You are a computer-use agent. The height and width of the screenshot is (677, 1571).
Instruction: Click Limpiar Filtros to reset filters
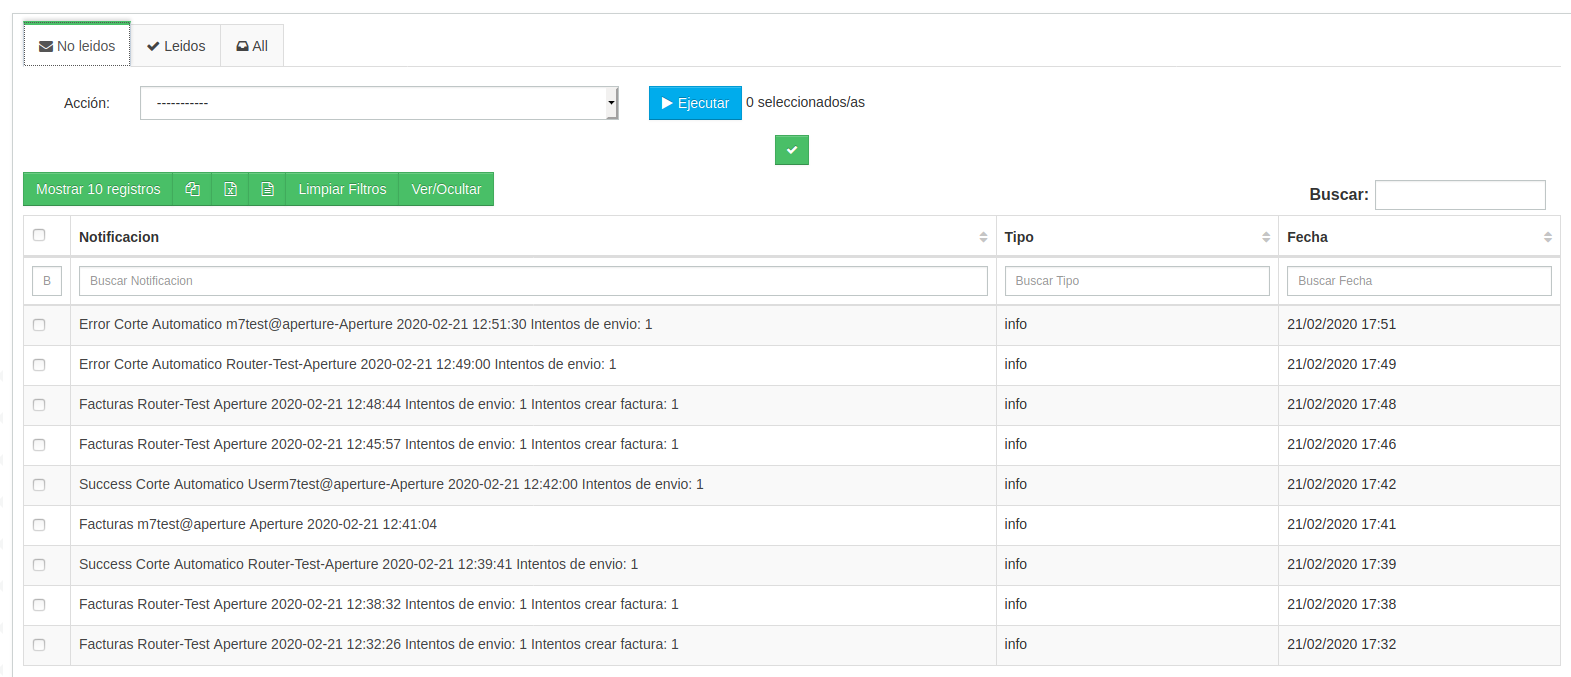(342, 189)
